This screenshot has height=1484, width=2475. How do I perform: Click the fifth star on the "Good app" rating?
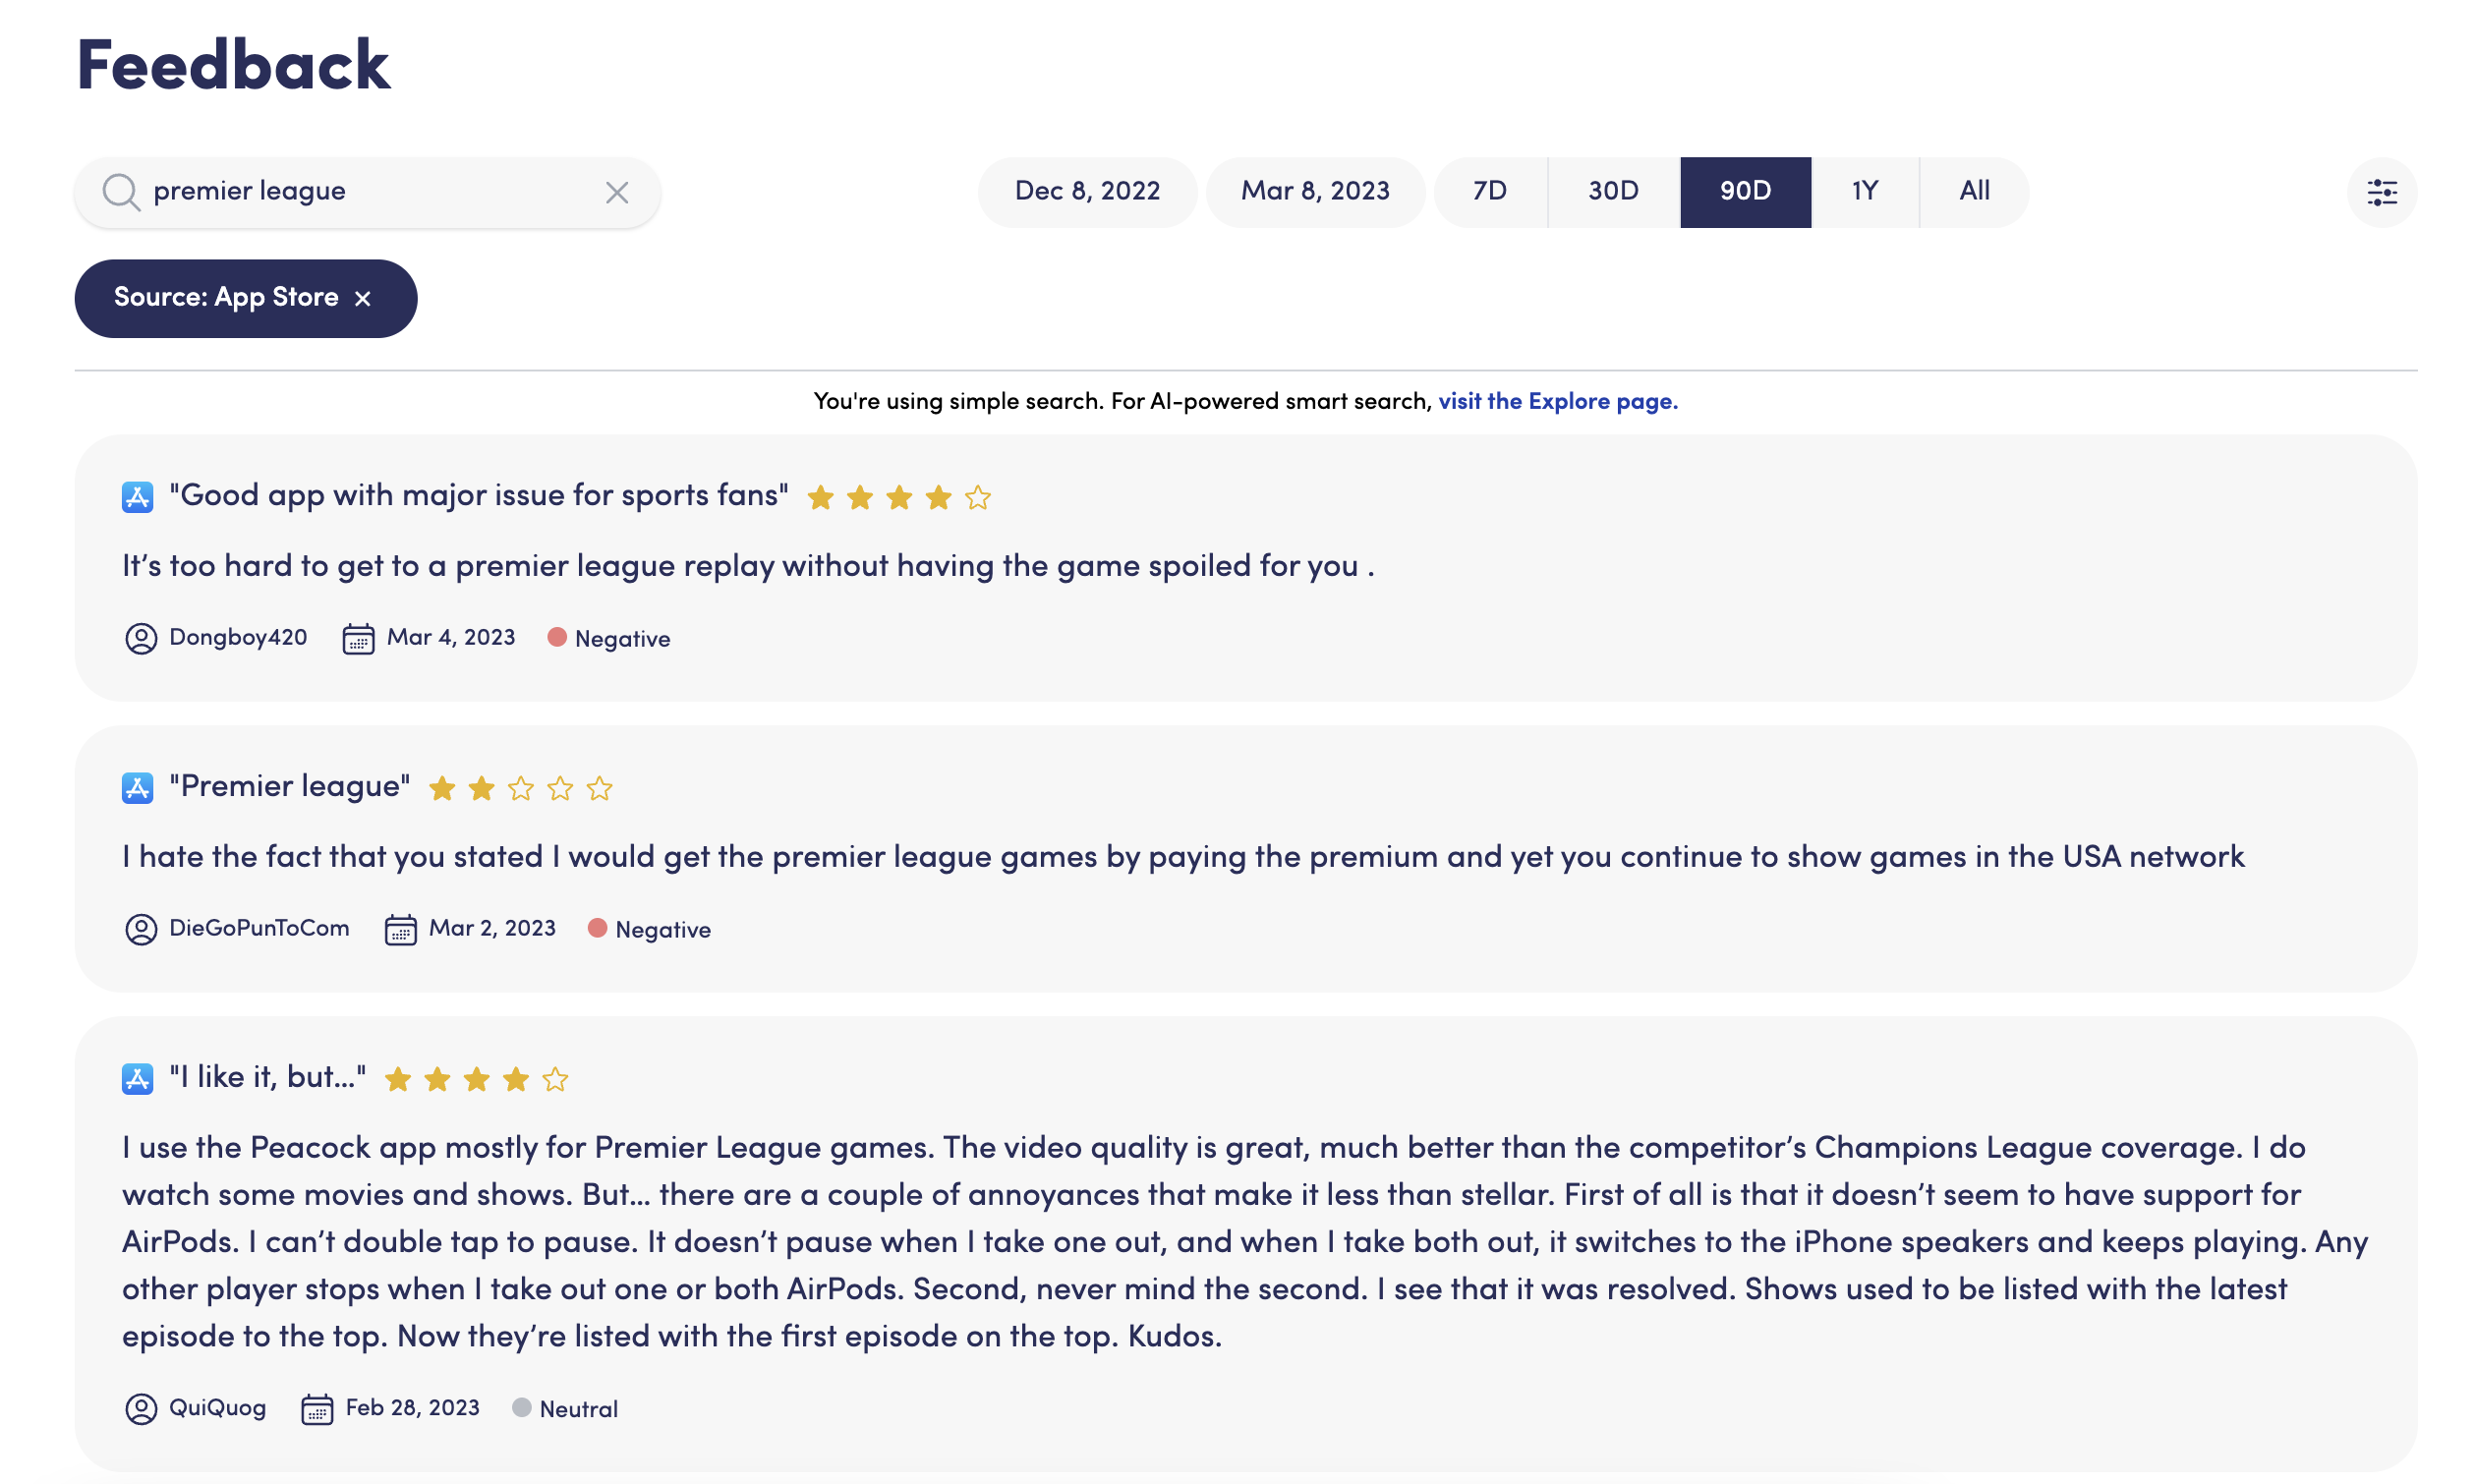click(x=976, y=496)
